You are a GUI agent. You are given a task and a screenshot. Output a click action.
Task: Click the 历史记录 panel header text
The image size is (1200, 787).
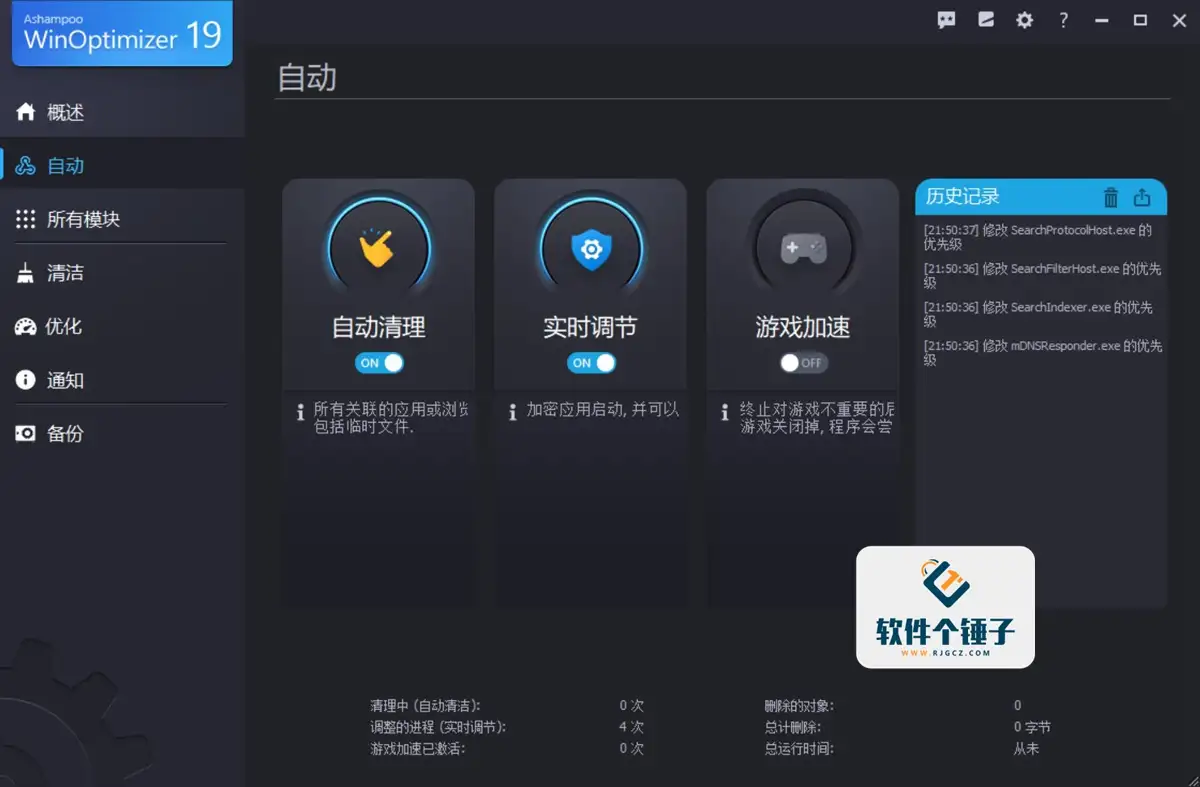tap(962, 197)
